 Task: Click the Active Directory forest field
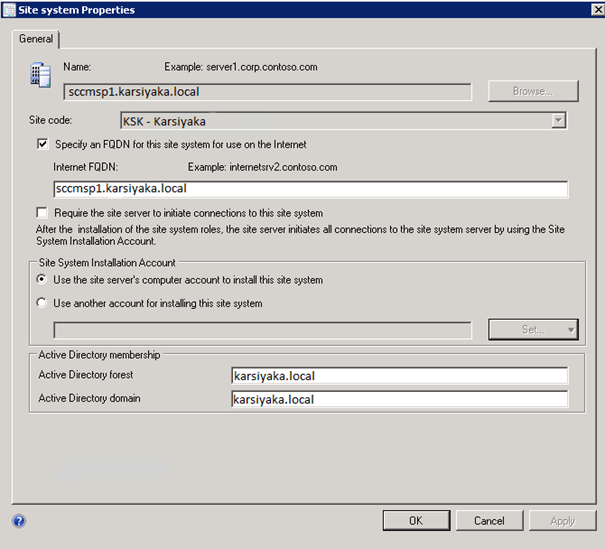[x=399, y=376]
